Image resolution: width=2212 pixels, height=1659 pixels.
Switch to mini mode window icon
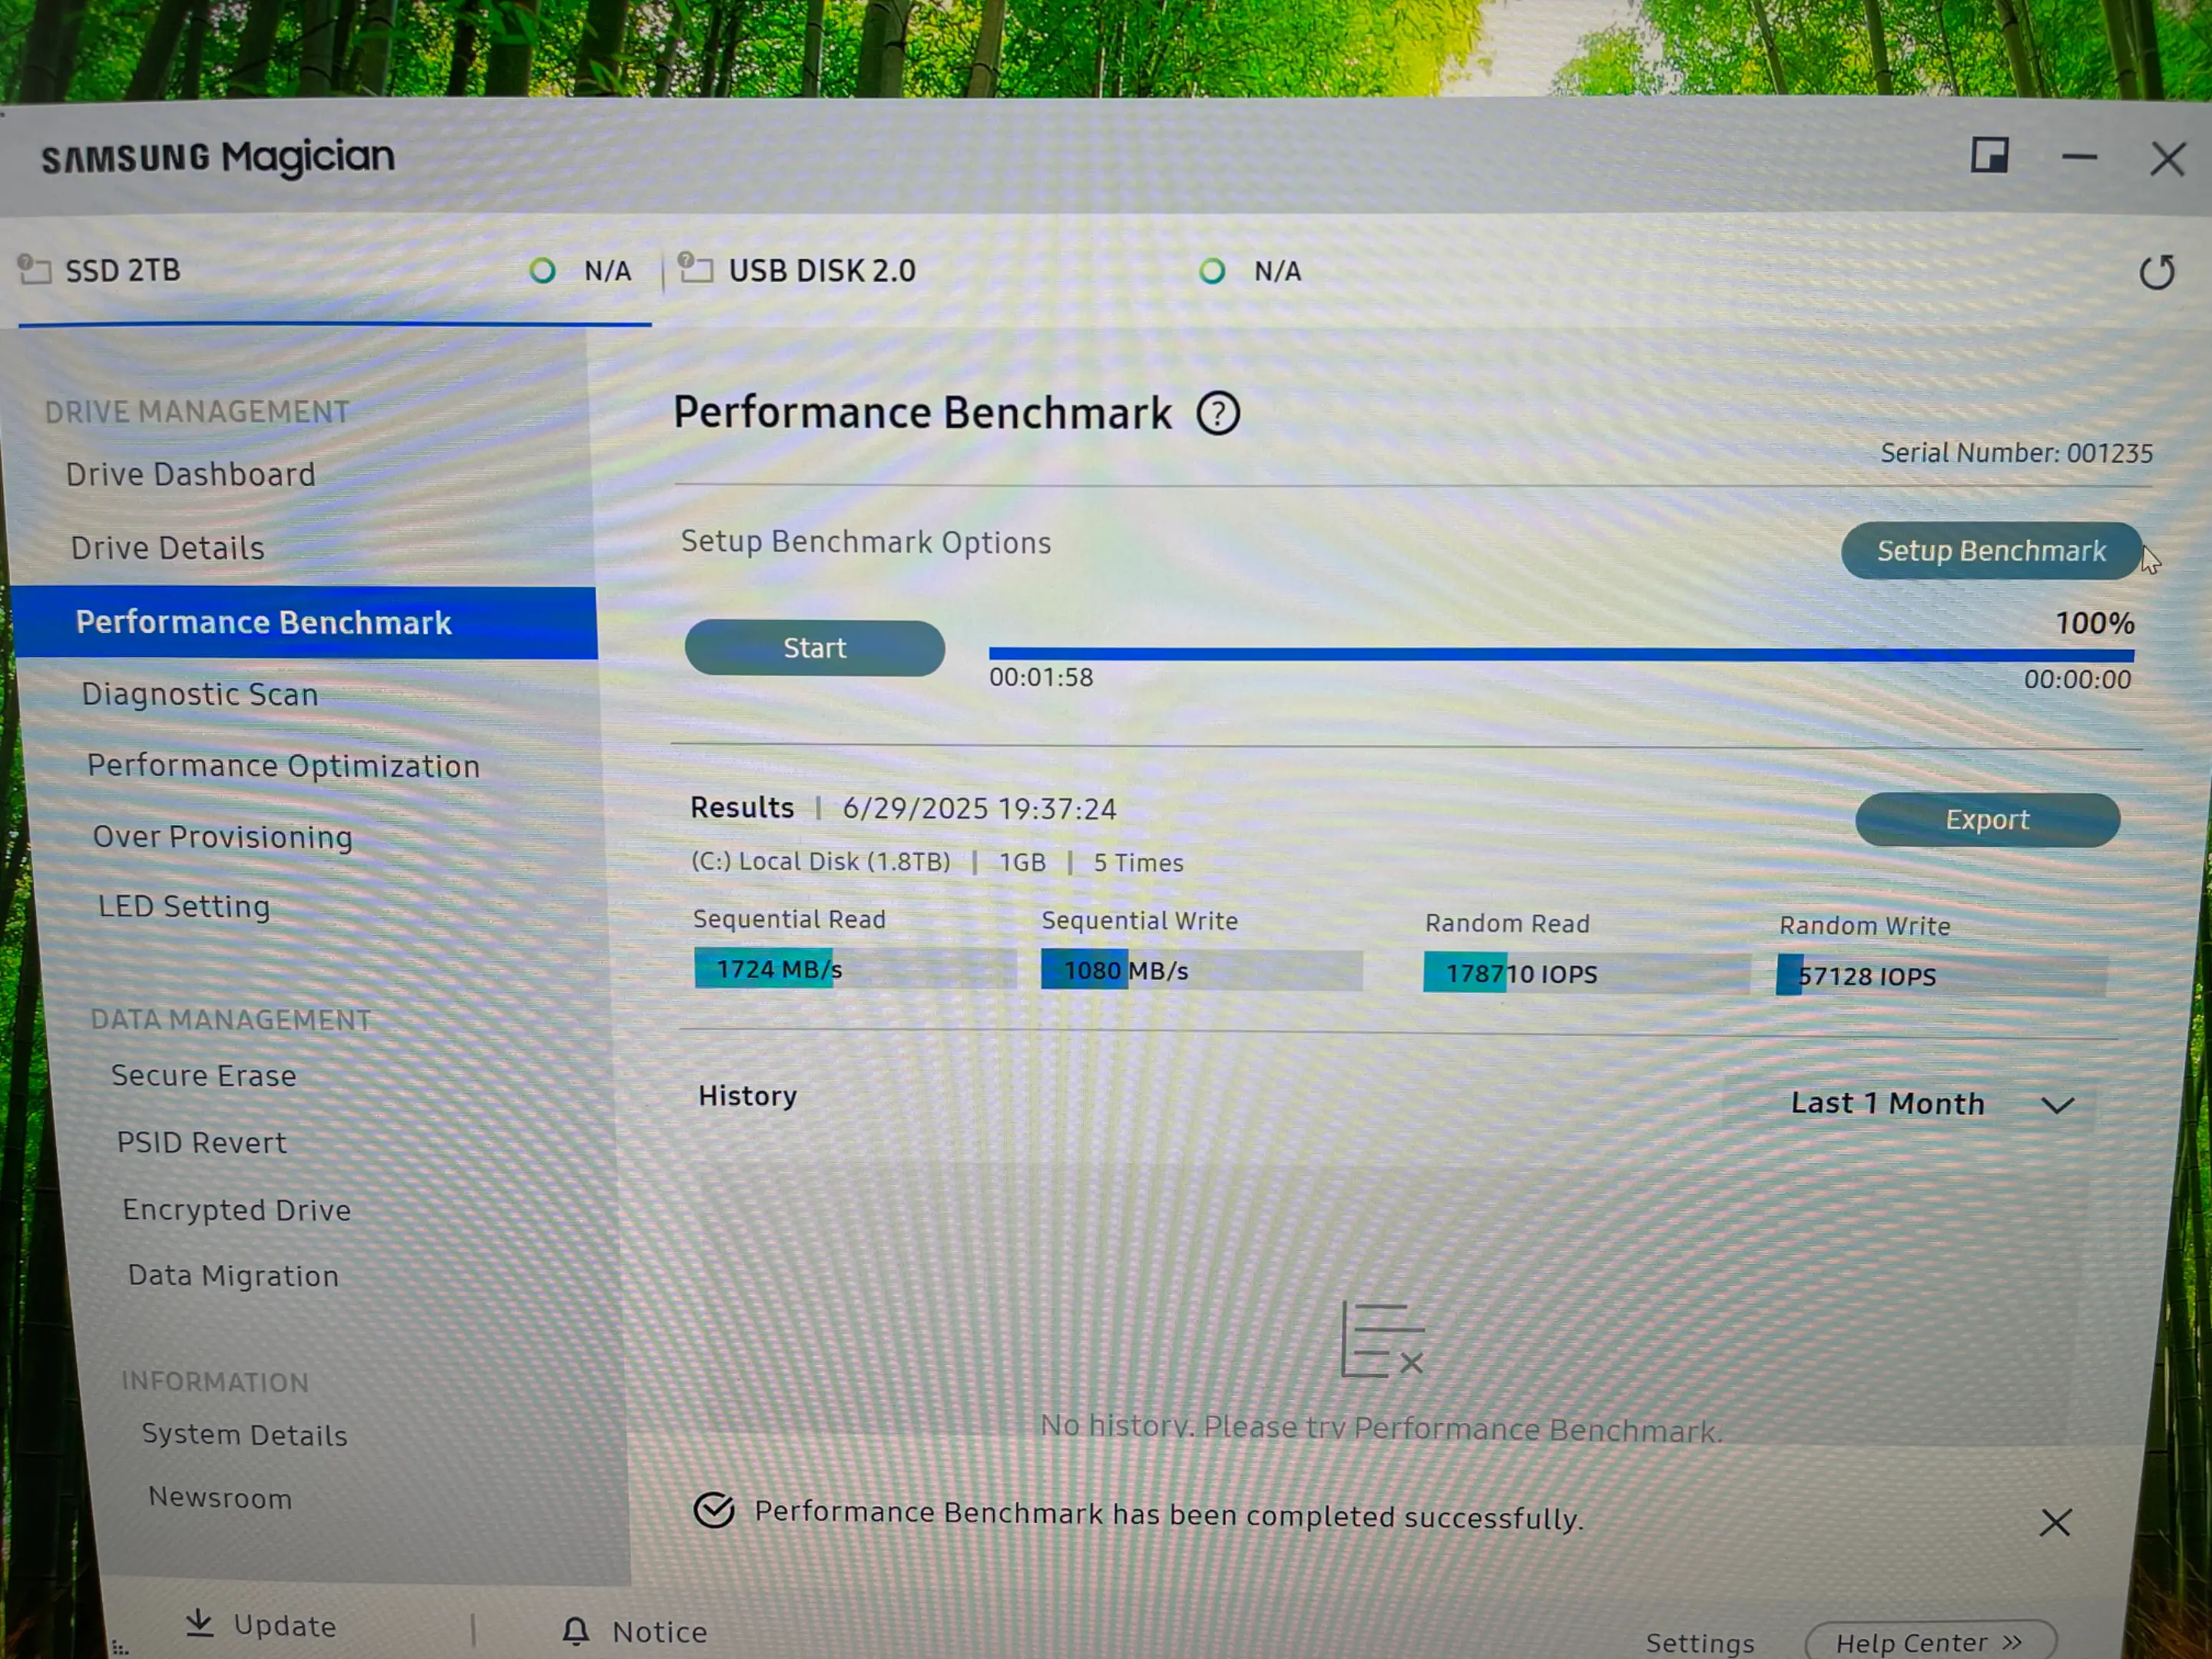1989,156
